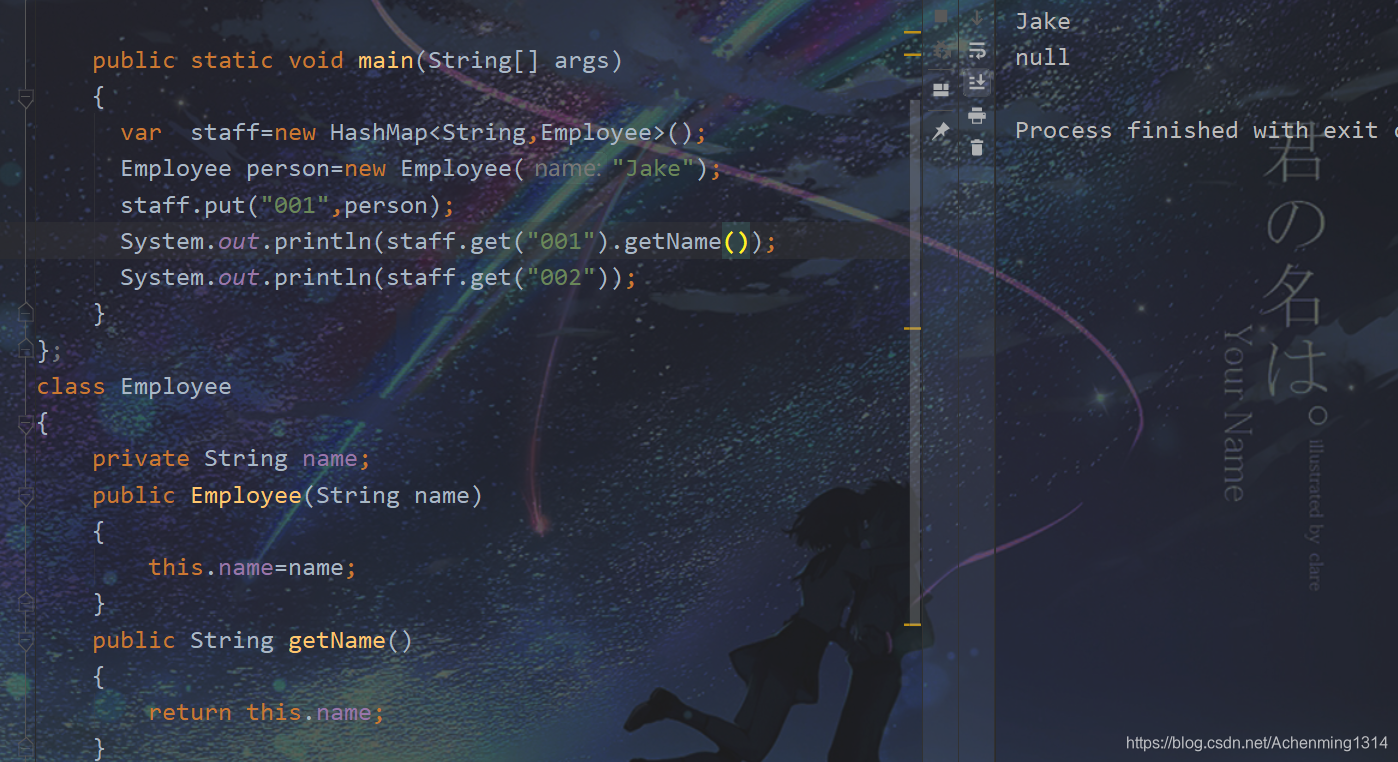
Task: Click the 'var' keyword
Action: (141, 132)
